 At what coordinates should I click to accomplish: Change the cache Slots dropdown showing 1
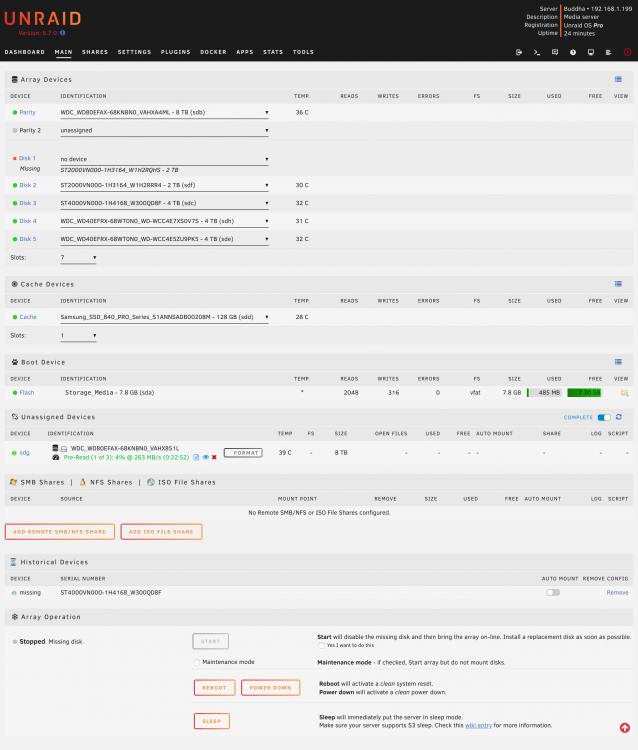pyautogui.click(x=78, y=336)
